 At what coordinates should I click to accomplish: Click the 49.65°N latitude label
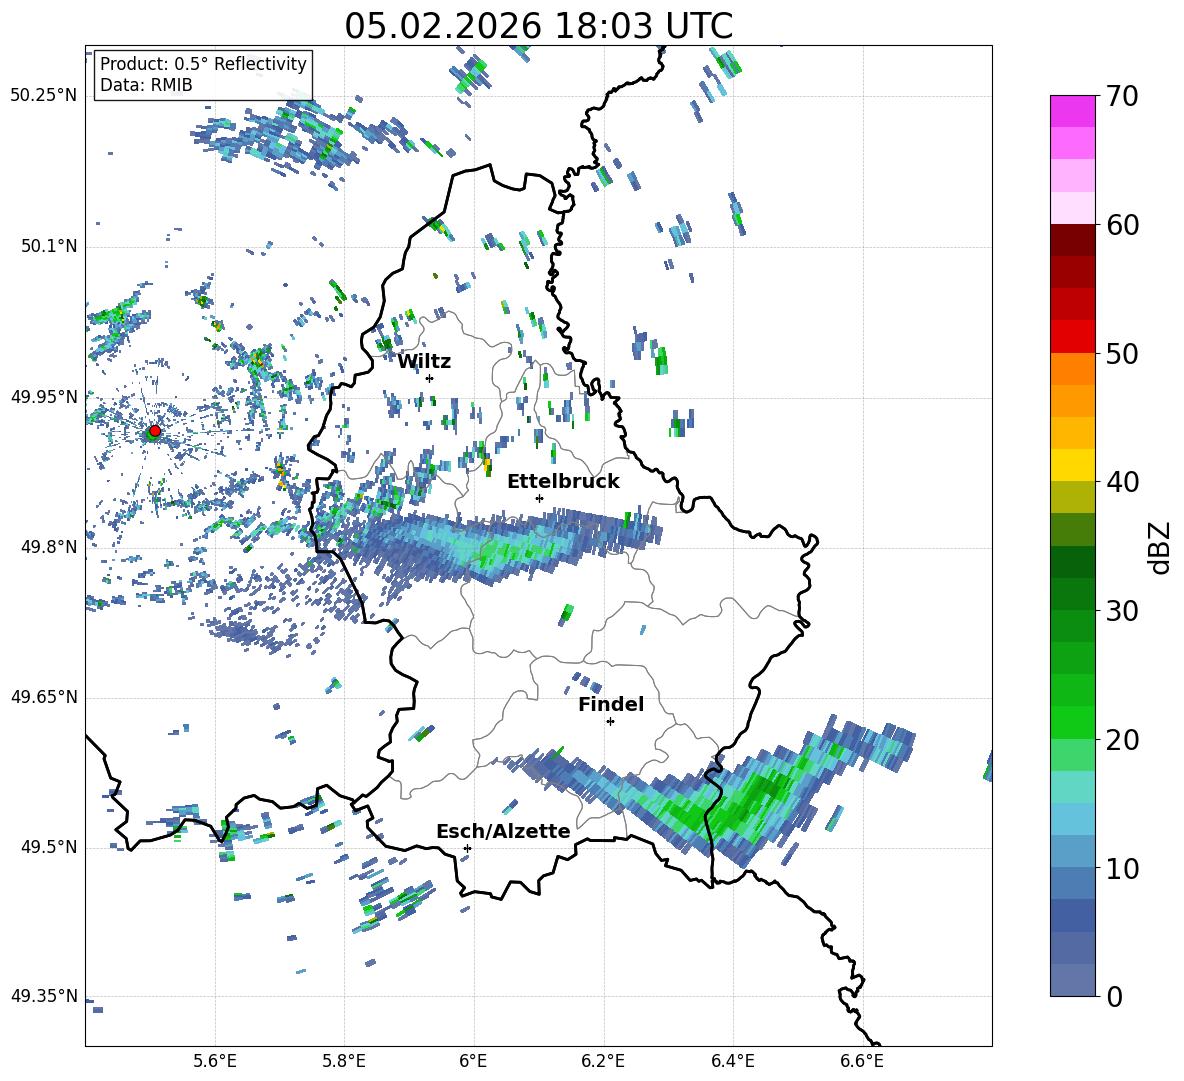[x=44, y=696]
